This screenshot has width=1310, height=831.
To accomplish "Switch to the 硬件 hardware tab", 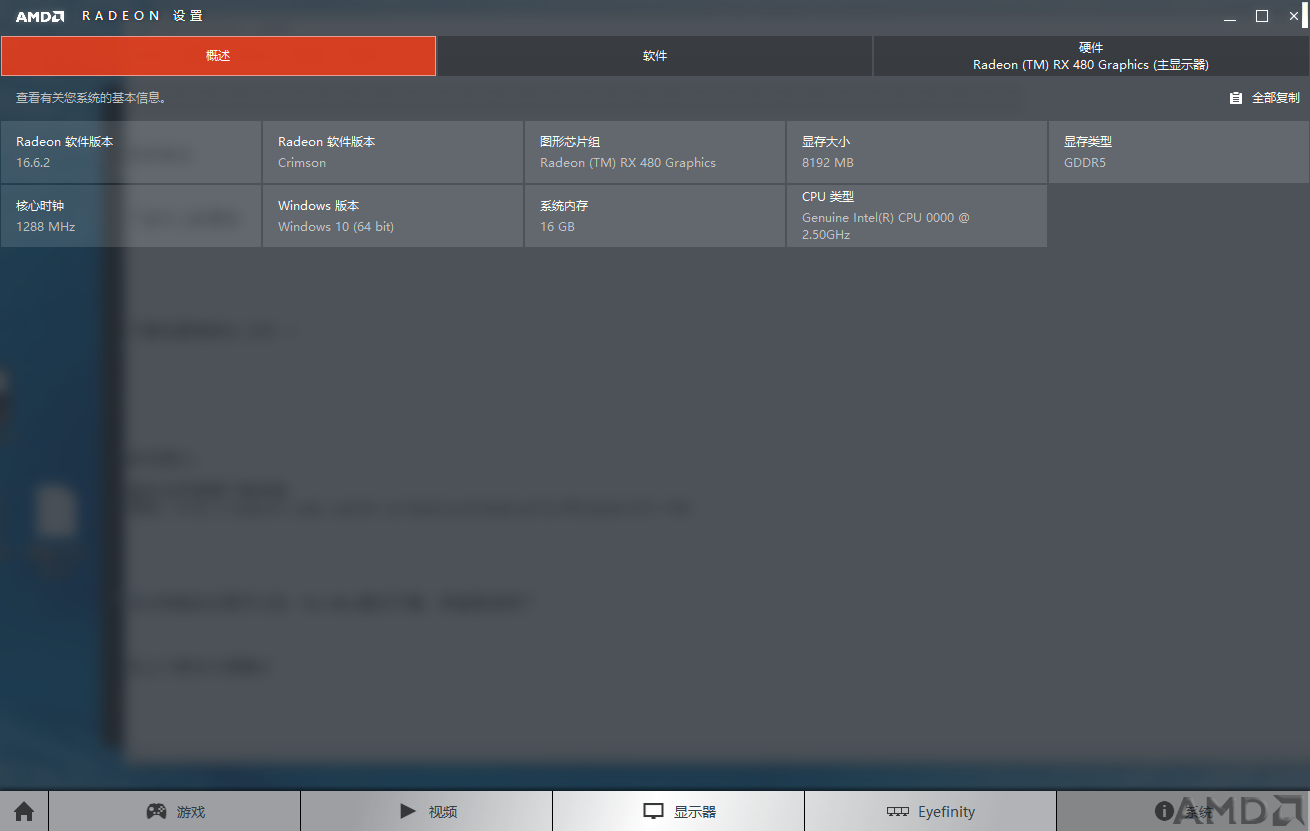I will point(1091,56).
